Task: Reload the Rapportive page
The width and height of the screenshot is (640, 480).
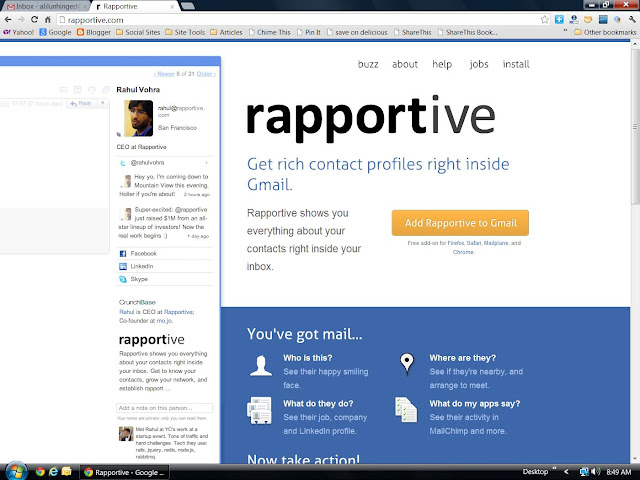Action: [35, 20]
